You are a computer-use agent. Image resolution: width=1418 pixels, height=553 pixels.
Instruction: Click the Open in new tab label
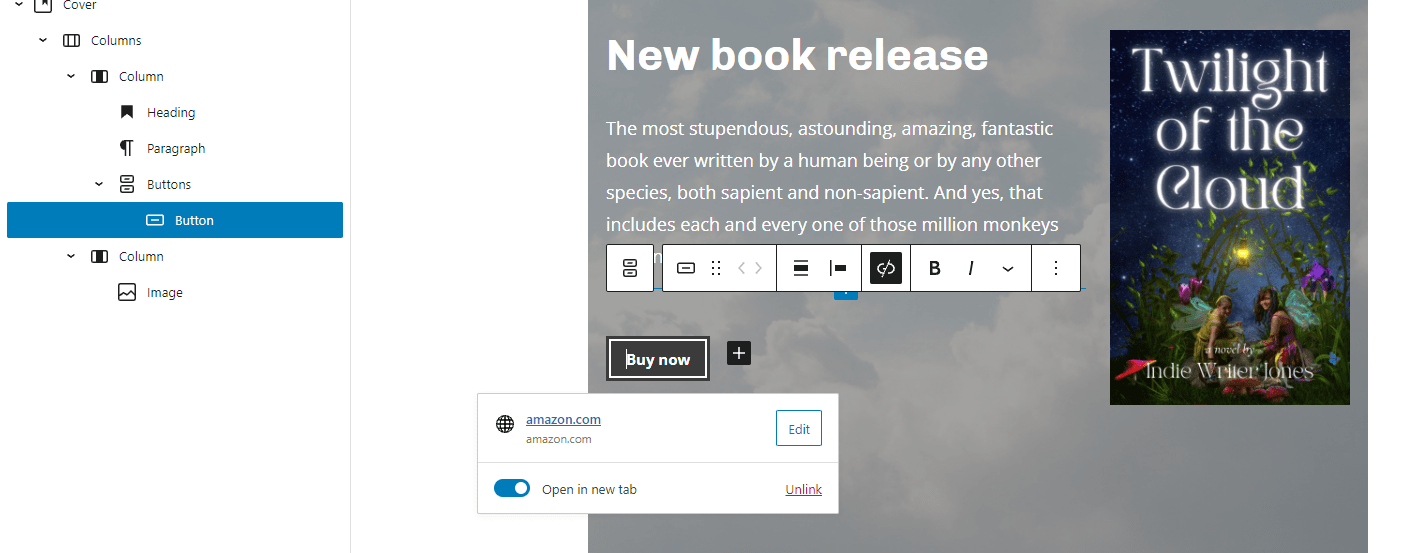click(589, 489)
